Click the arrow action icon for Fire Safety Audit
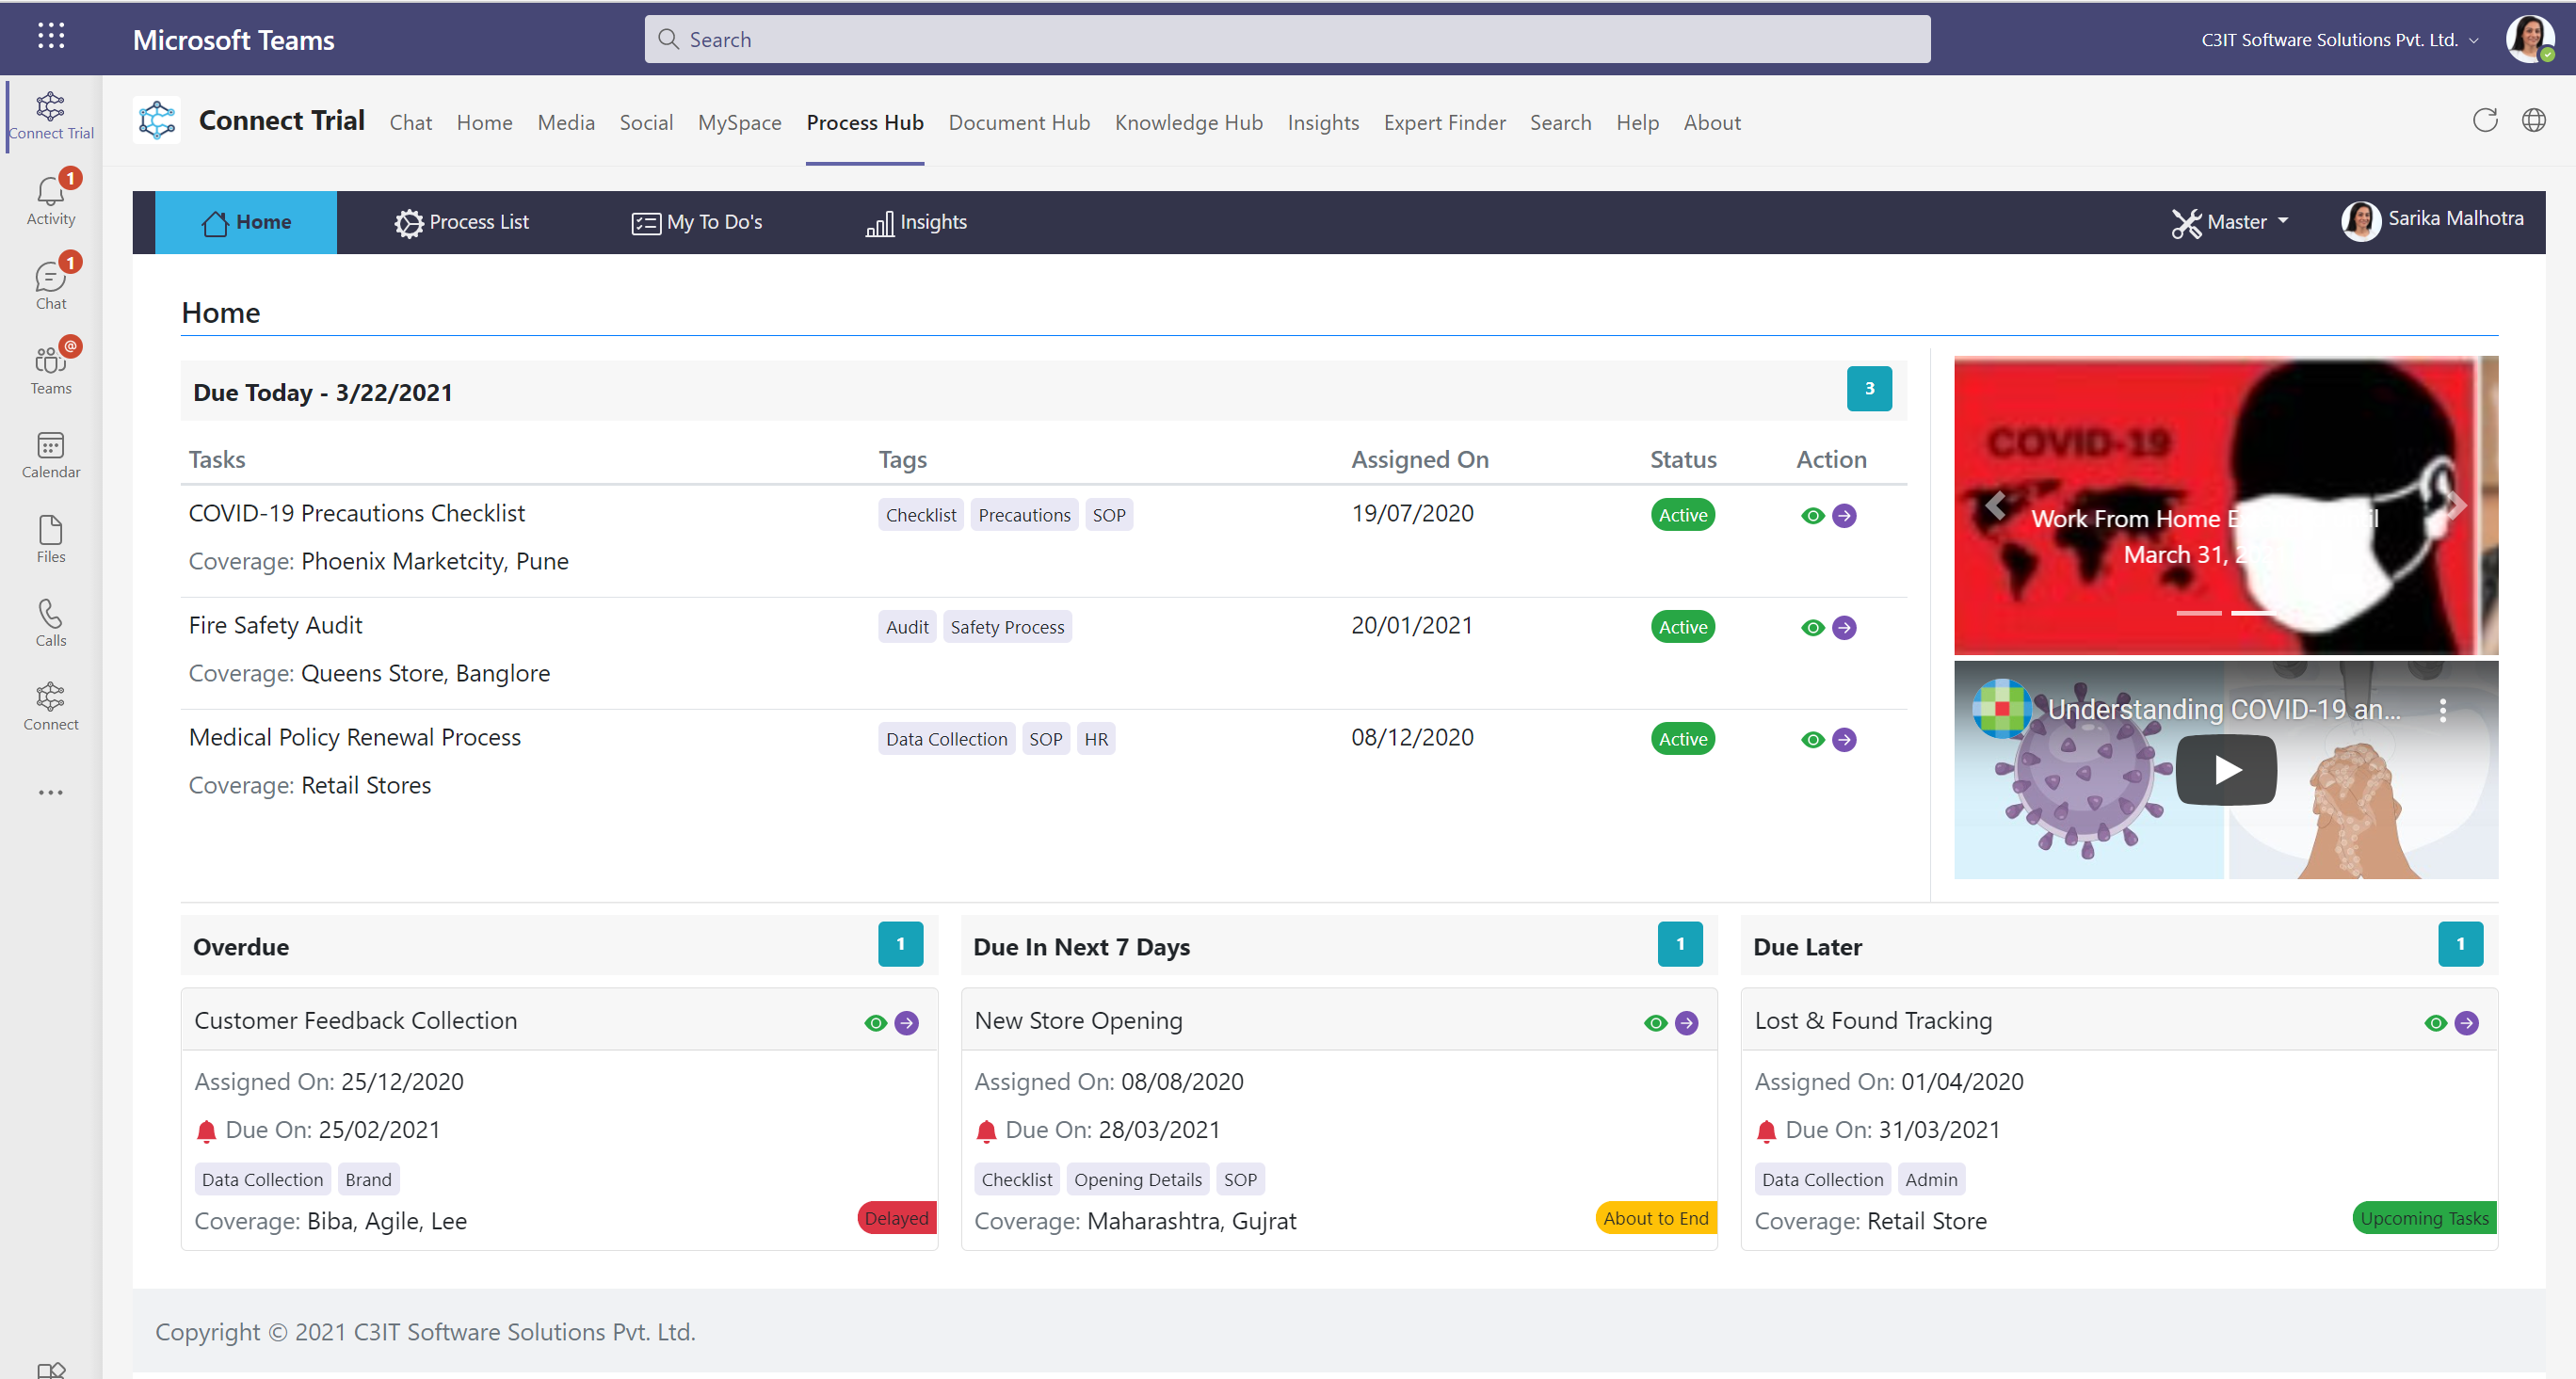 (1844, 628)
